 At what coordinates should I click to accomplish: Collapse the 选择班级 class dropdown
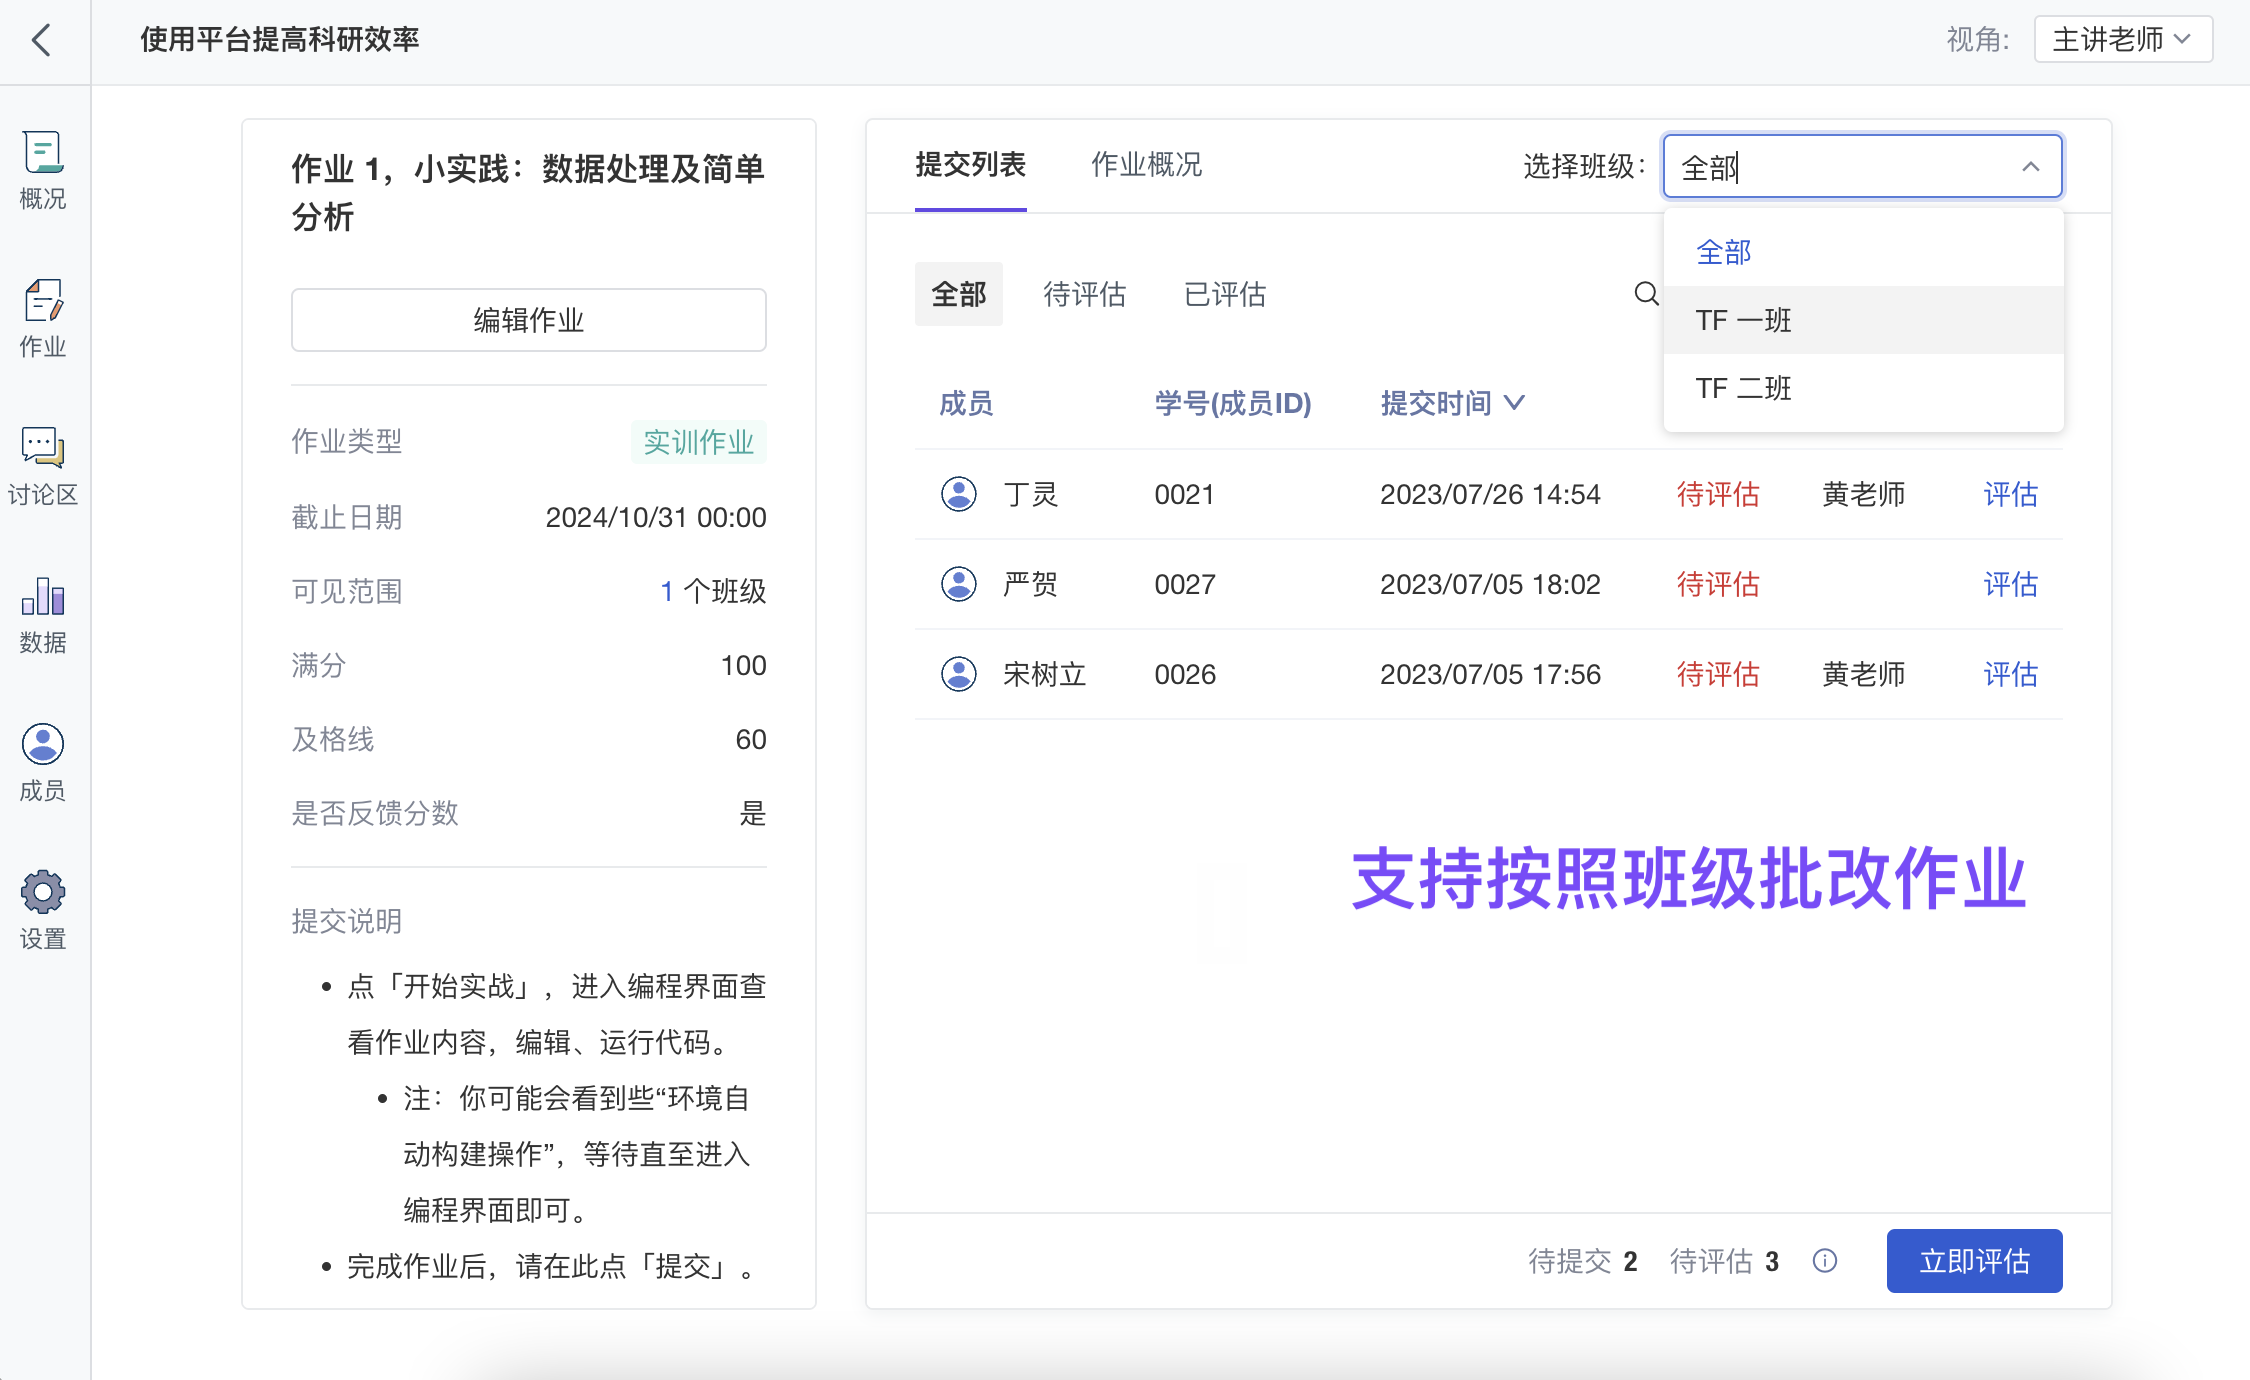tap(2030, 167)
